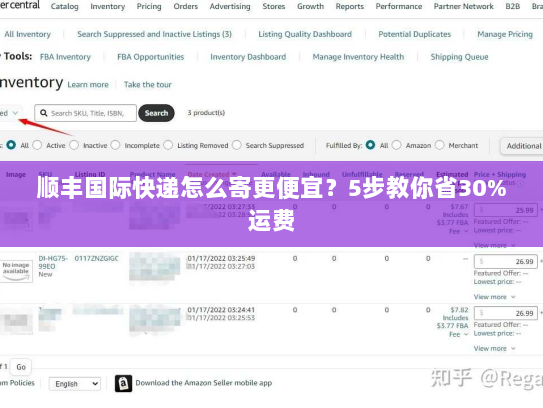
Task: Open Listing Quality Dashboard
Action: click(x=305, y=34)
